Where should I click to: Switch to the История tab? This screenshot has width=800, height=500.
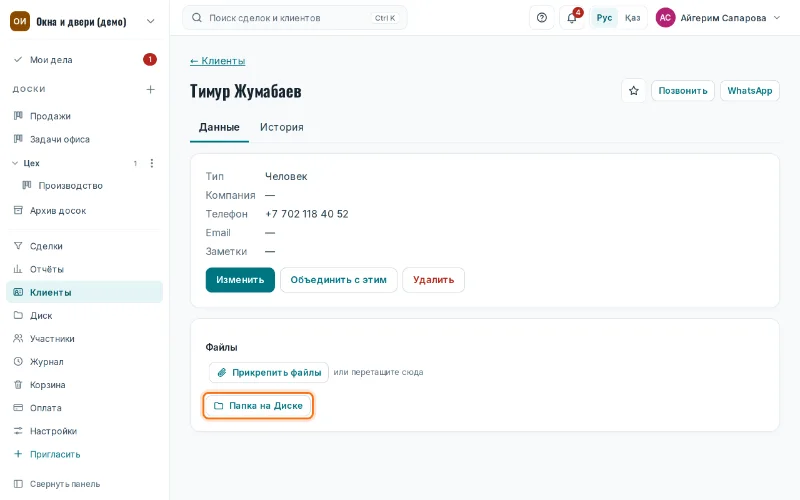[282, 127]
